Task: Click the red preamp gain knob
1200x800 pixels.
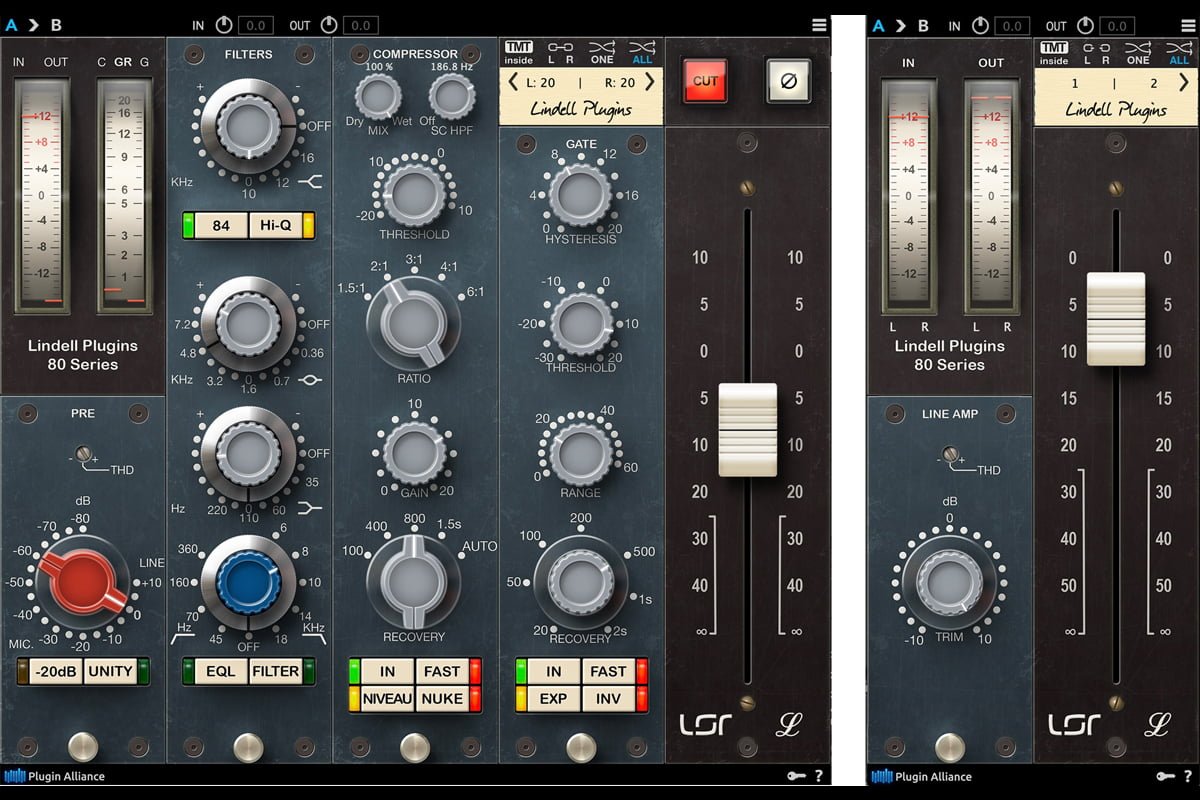Action: coord(81,584)
